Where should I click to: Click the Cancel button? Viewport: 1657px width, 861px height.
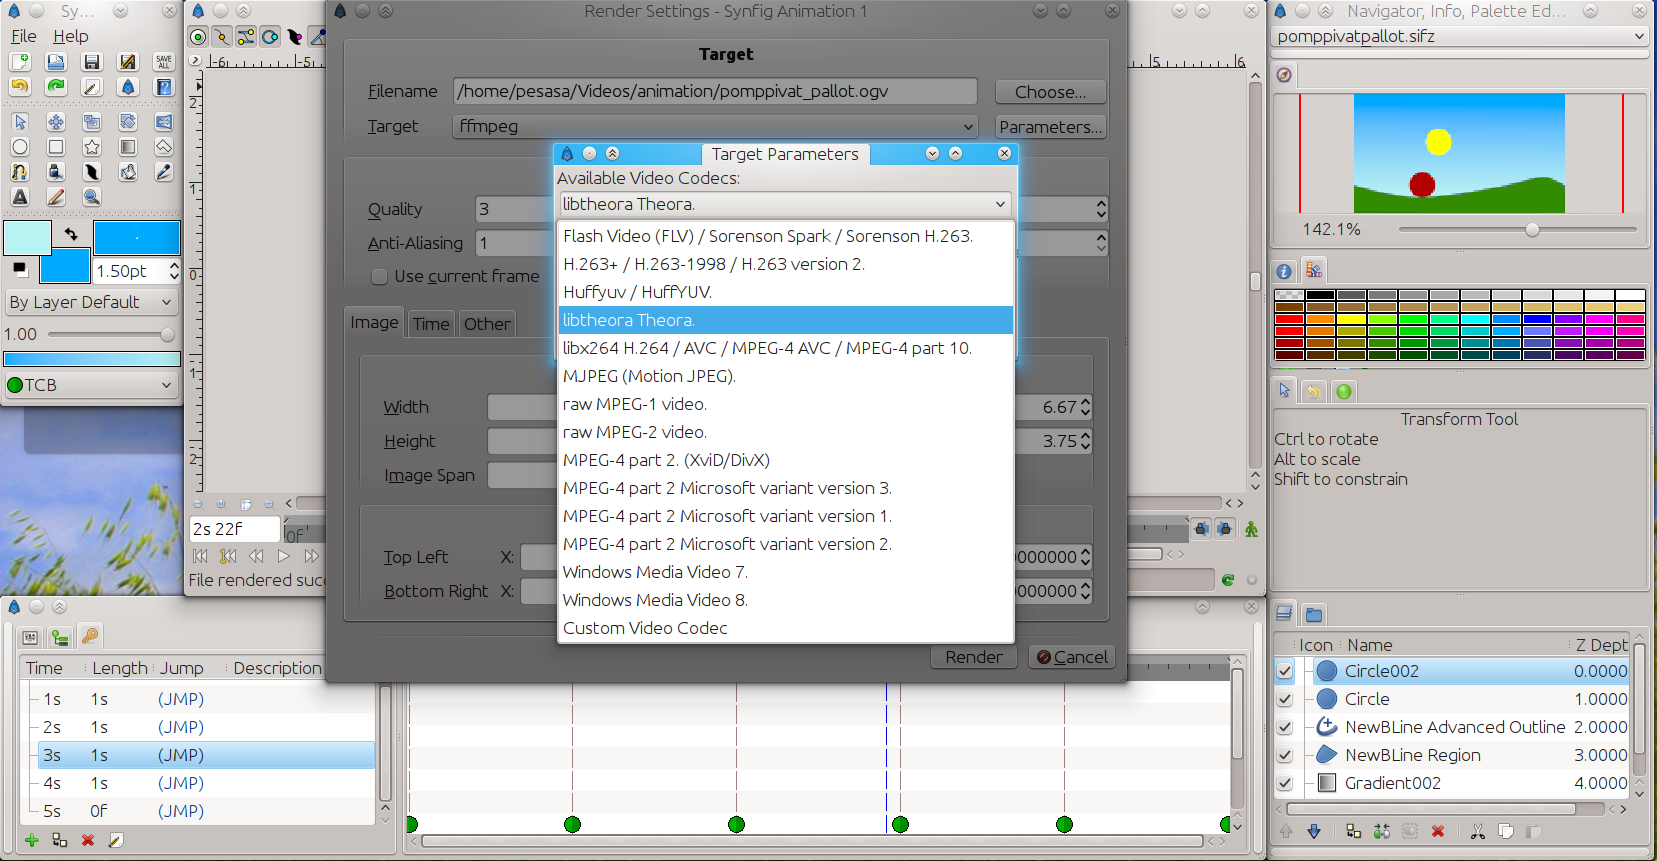(1072, 657)
